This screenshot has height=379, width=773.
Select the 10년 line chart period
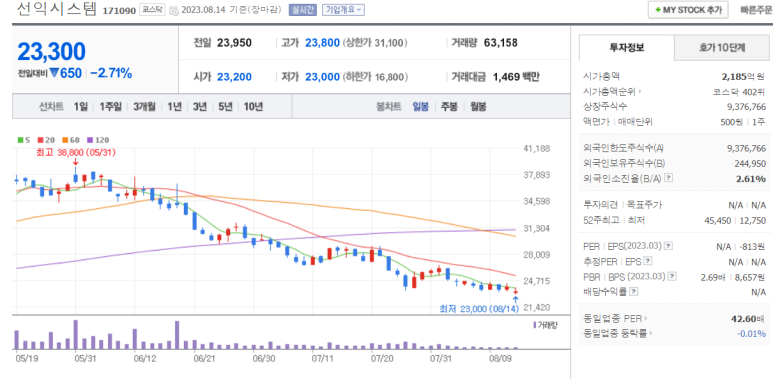(253, 106)
